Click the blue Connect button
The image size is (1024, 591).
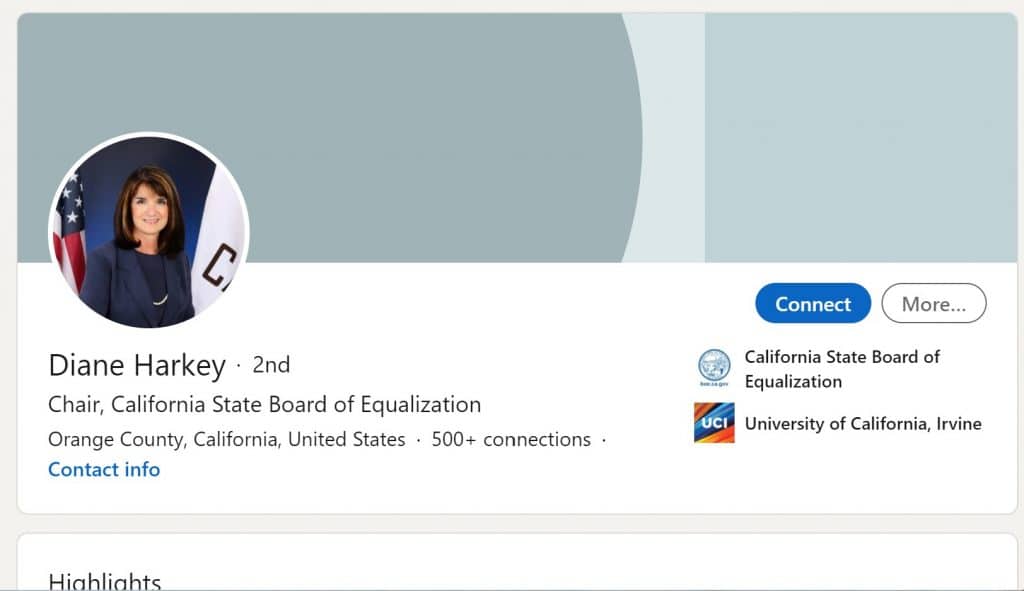813,304
